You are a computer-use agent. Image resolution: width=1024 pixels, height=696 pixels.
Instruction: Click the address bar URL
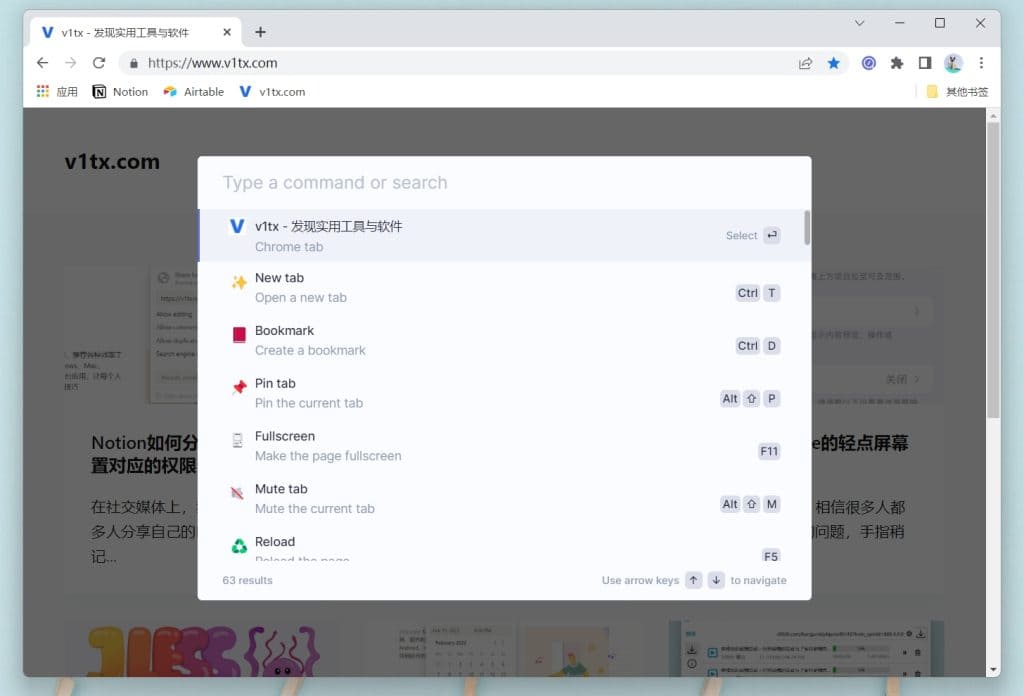tap(212, 63)
